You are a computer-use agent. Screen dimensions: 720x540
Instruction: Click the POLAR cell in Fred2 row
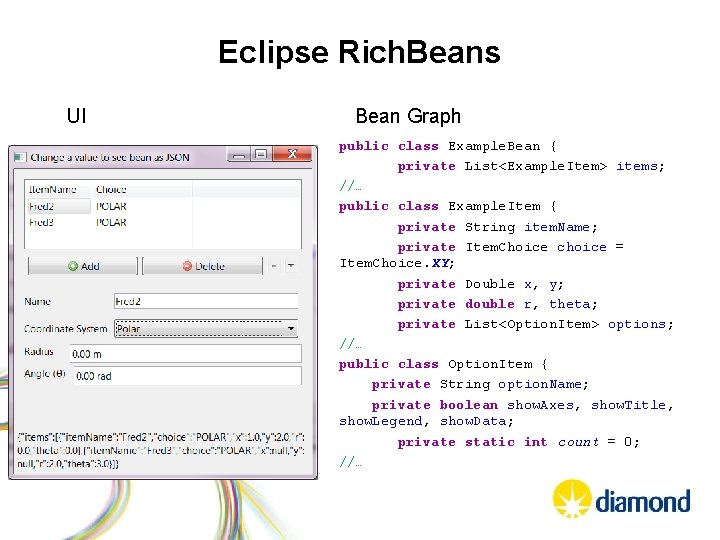[x=111, y=206]
